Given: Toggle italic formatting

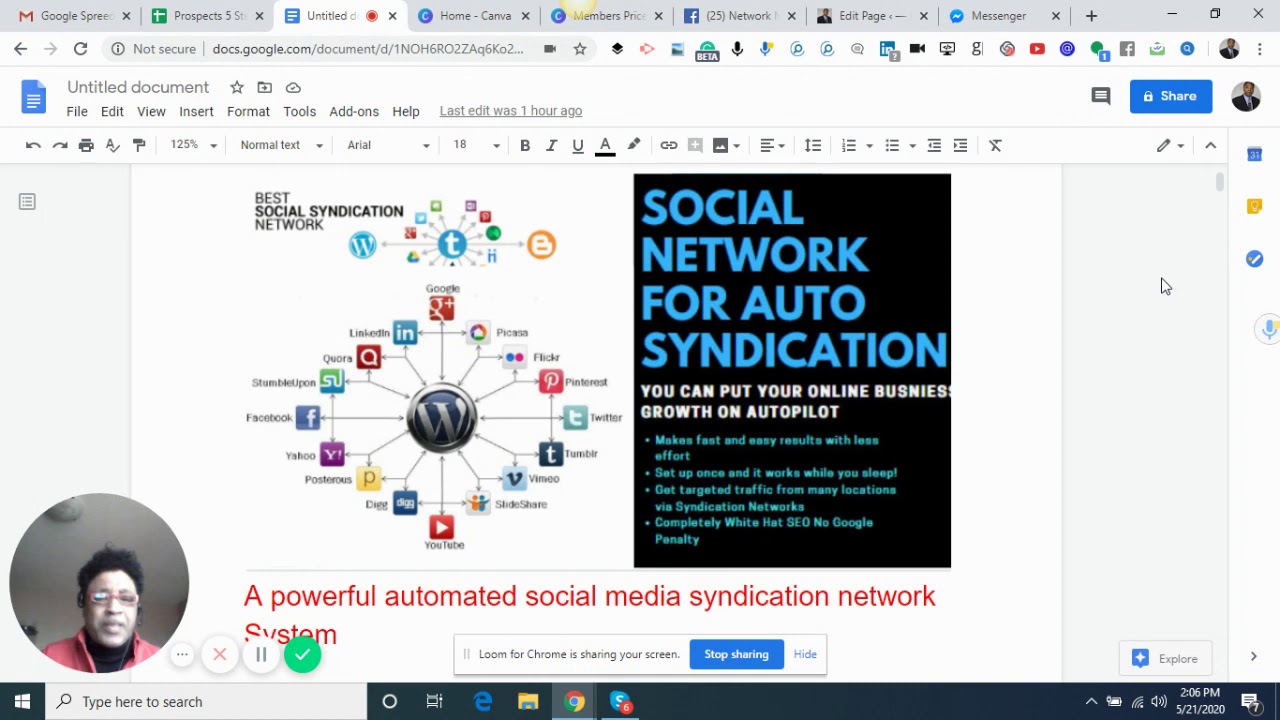Looking at the screenshot, I should coord(551,145).
